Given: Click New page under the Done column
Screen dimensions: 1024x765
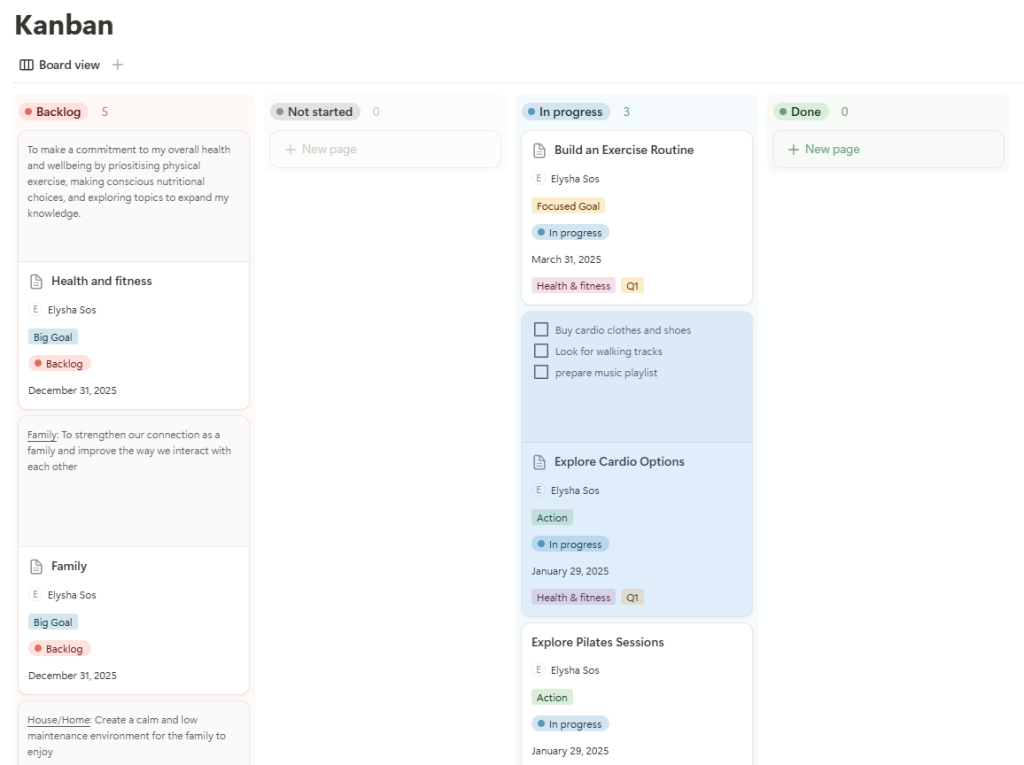Looking at the screenshot, I should pos(823,148).
